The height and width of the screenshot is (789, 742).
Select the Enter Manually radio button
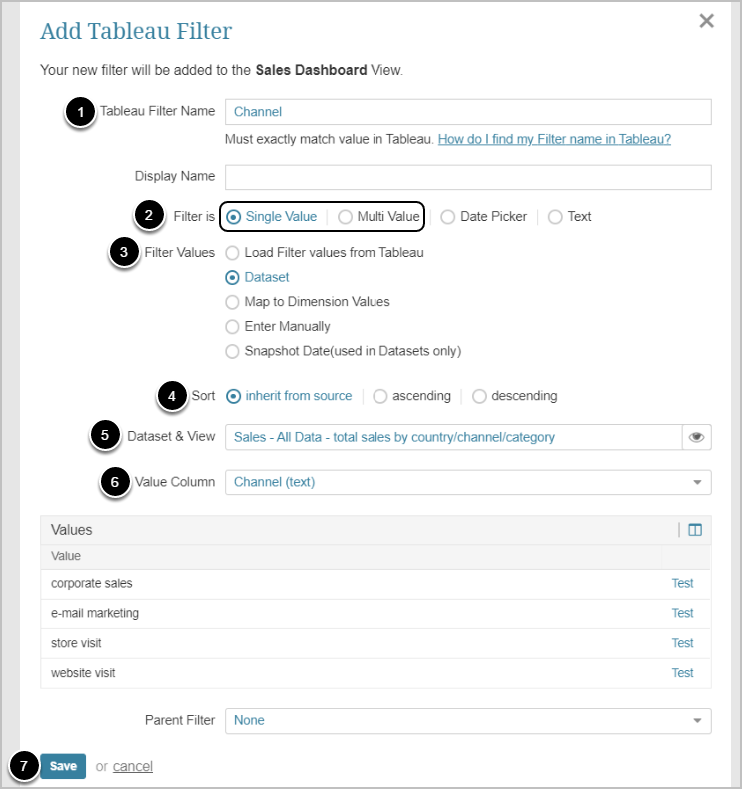point(233,326)
